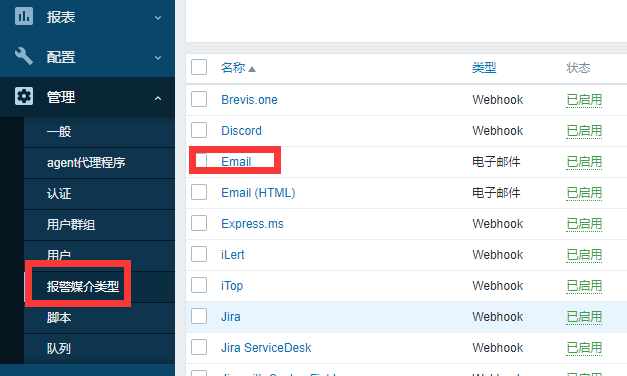Collapse the 管理 menu chevron
The image size is (627, 376).
[x=158, y=98]
